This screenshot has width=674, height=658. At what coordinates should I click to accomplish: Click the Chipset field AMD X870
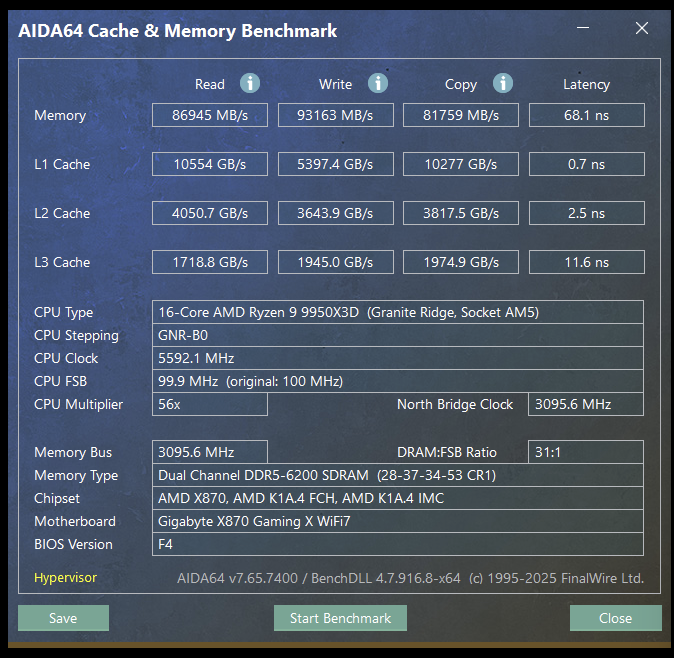pyautogui.click(x=398, y=498)
